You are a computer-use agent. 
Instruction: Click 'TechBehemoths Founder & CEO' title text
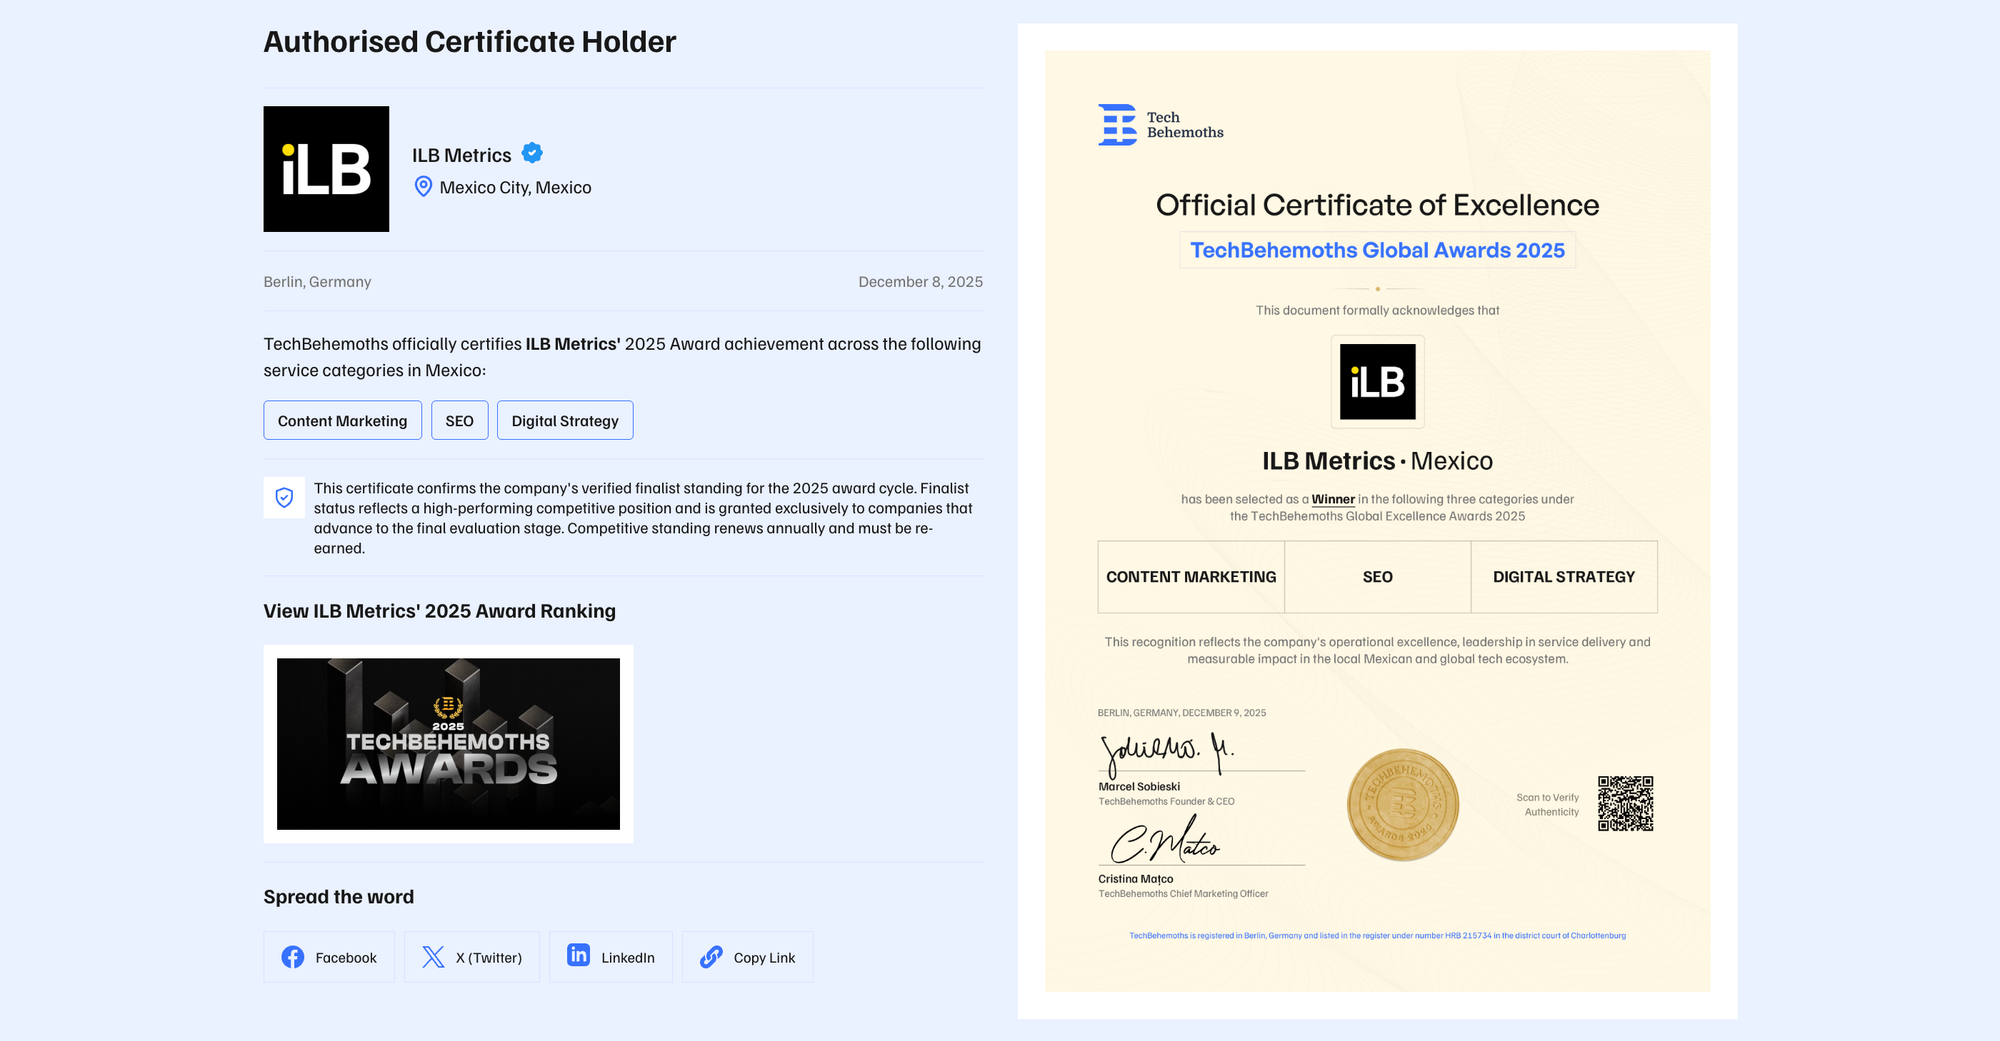pos(1167,802)
